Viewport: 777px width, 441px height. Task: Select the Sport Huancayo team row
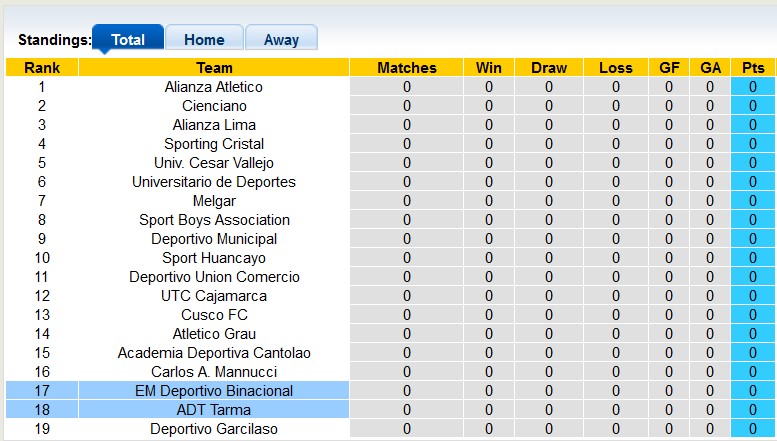[x=214, y=258]
